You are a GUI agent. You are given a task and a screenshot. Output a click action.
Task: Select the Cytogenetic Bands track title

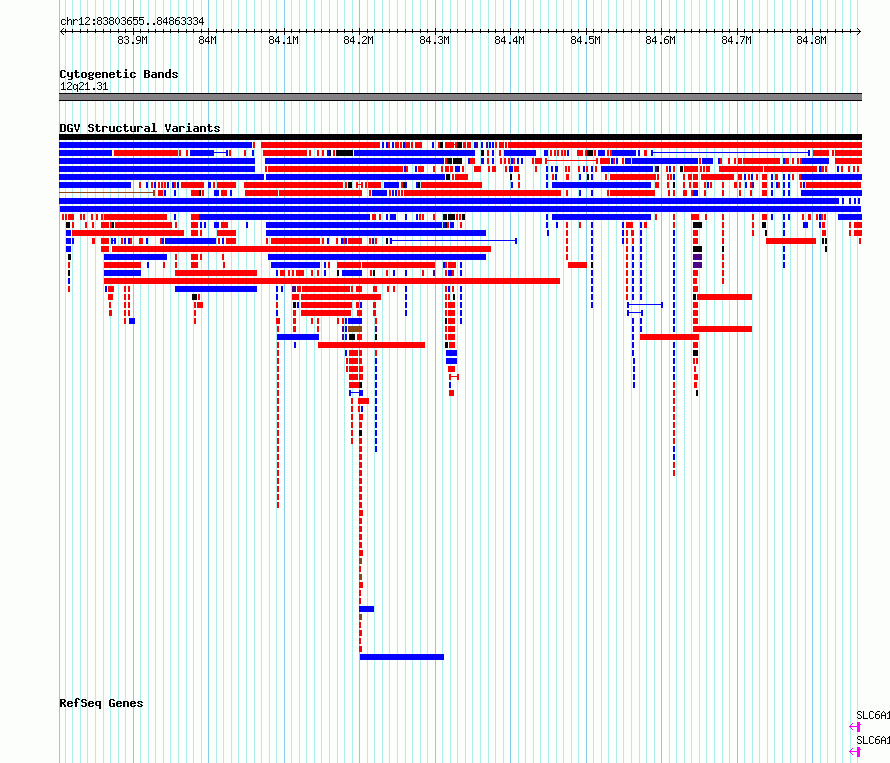[x=119, y=74]
